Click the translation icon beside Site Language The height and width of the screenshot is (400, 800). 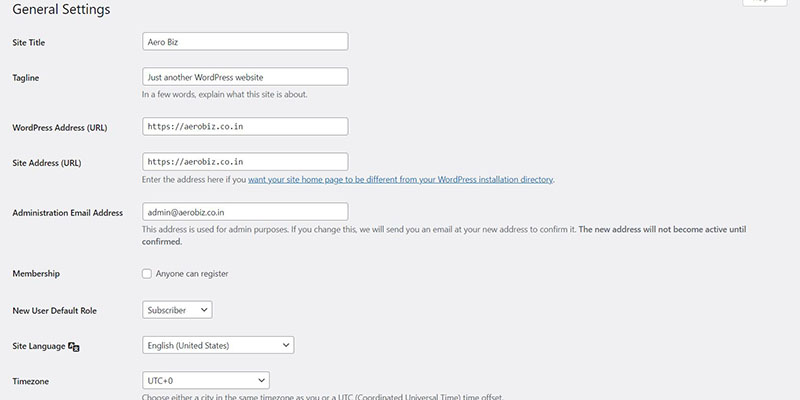click(73, 346)
